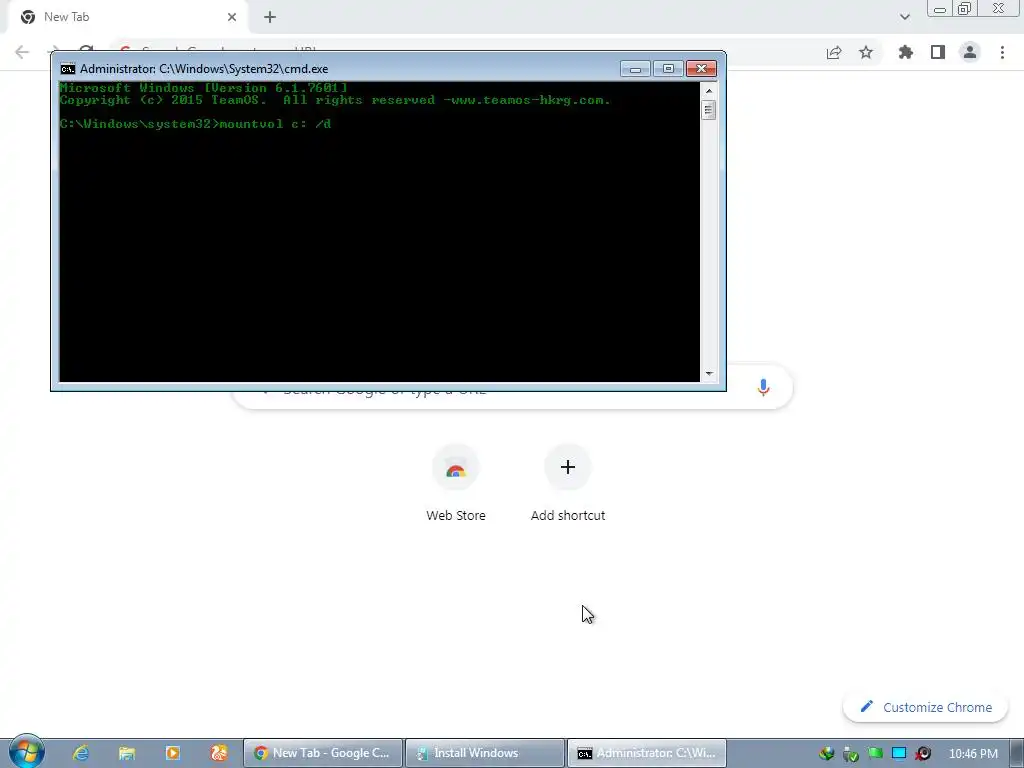This screenshot has width=1024, height=768.
Task: Start voice search with microphone icon
Action: 763,387
